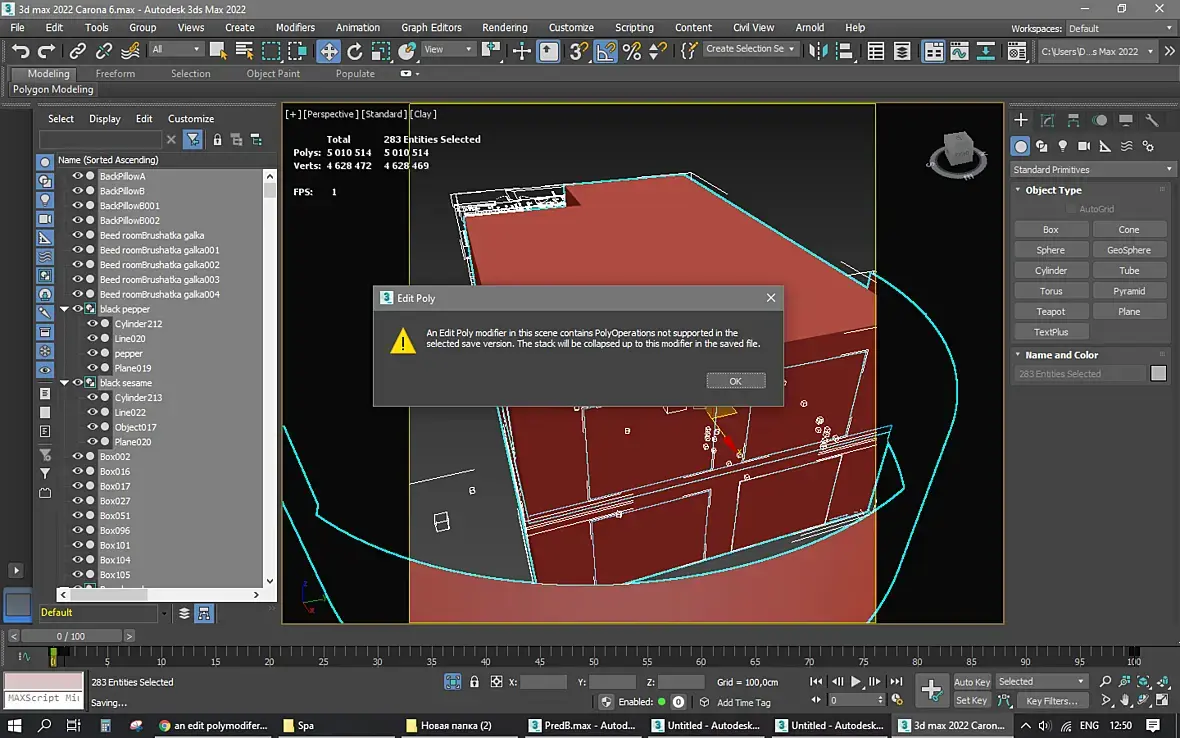Open the Modifiers menu
1180x738 pixels.
(295, 28)
